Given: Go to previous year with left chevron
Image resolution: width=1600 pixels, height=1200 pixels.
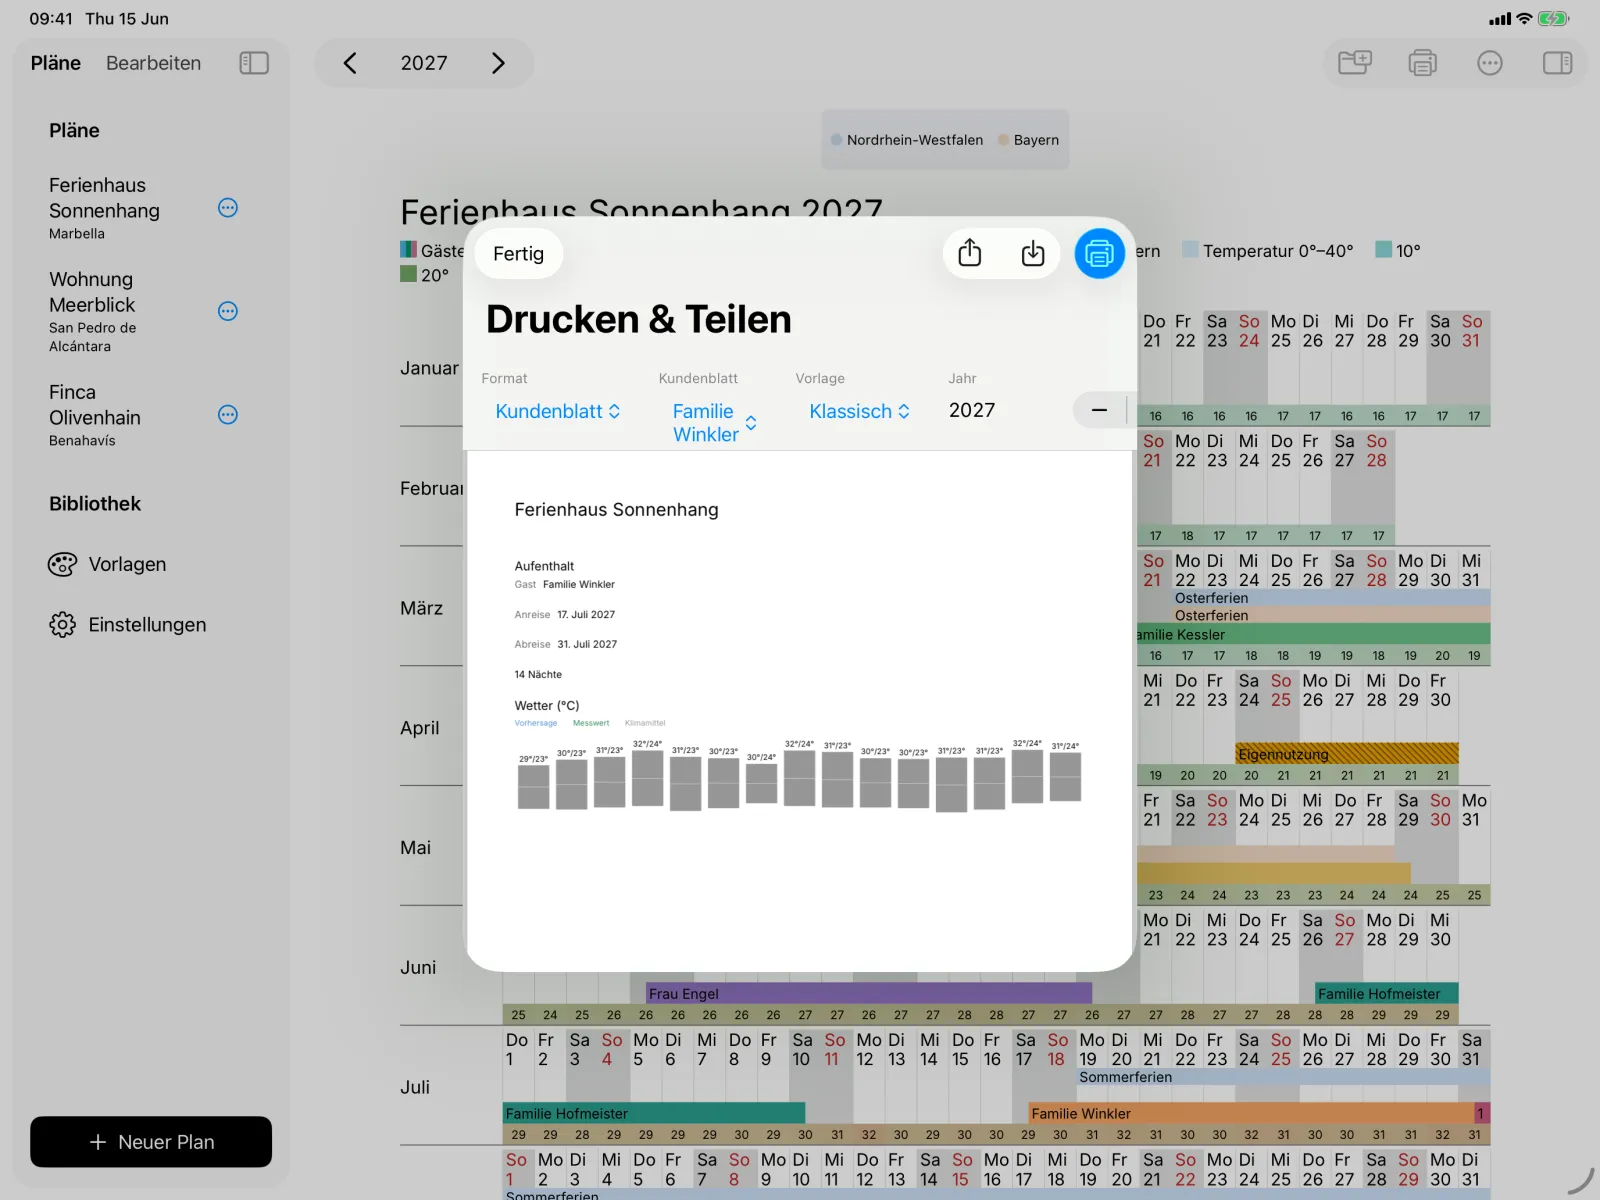Looking at the screenshot, I should pyautogui.click(x=350, y=63).
